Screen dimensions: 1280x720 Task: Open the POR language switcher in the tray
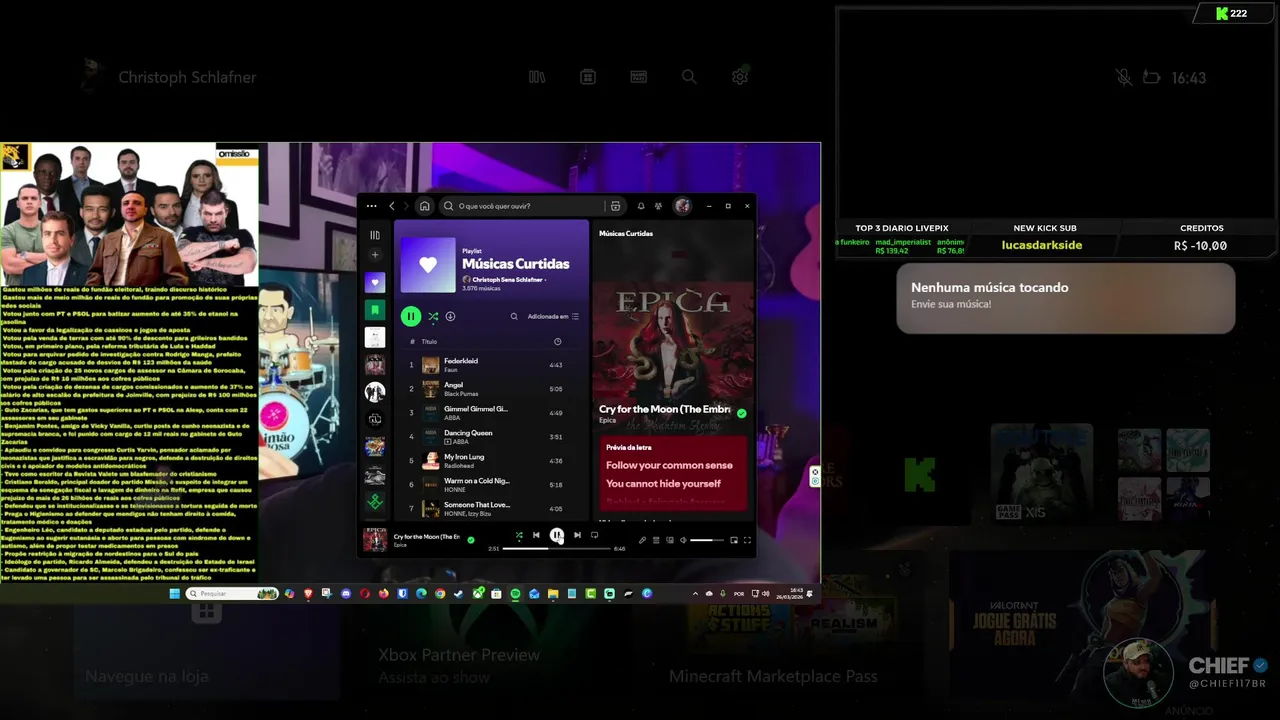(x=739, y=594)
